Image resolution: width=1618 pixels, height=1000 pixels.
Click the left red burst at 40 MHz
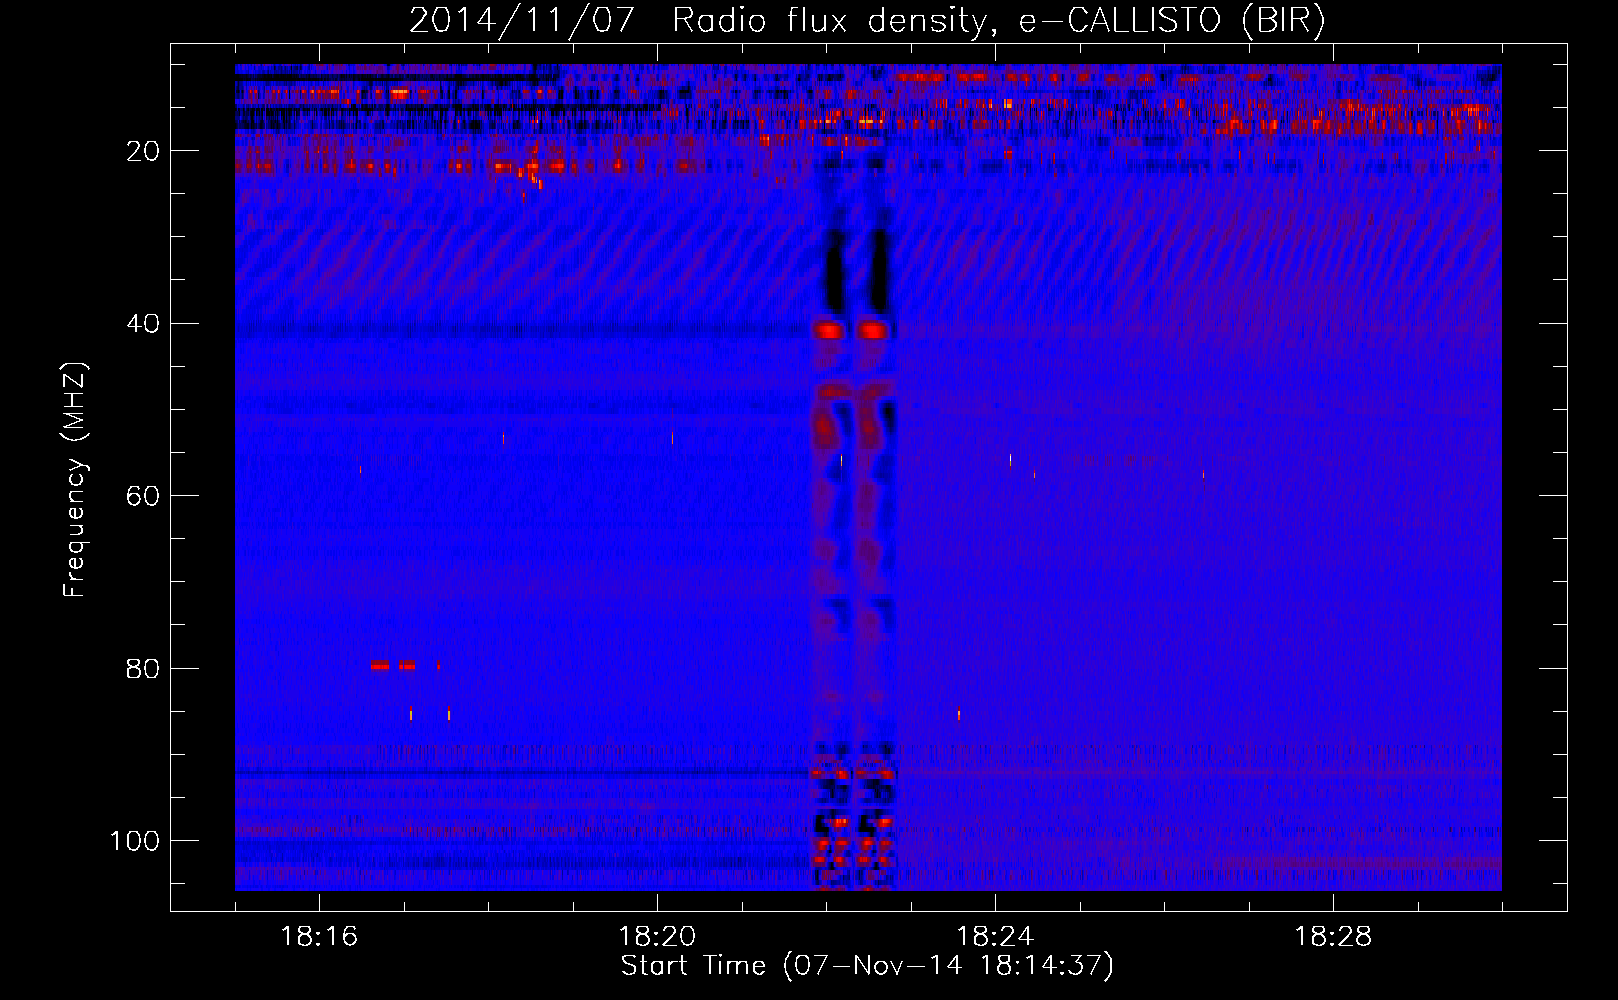[829, 330]
